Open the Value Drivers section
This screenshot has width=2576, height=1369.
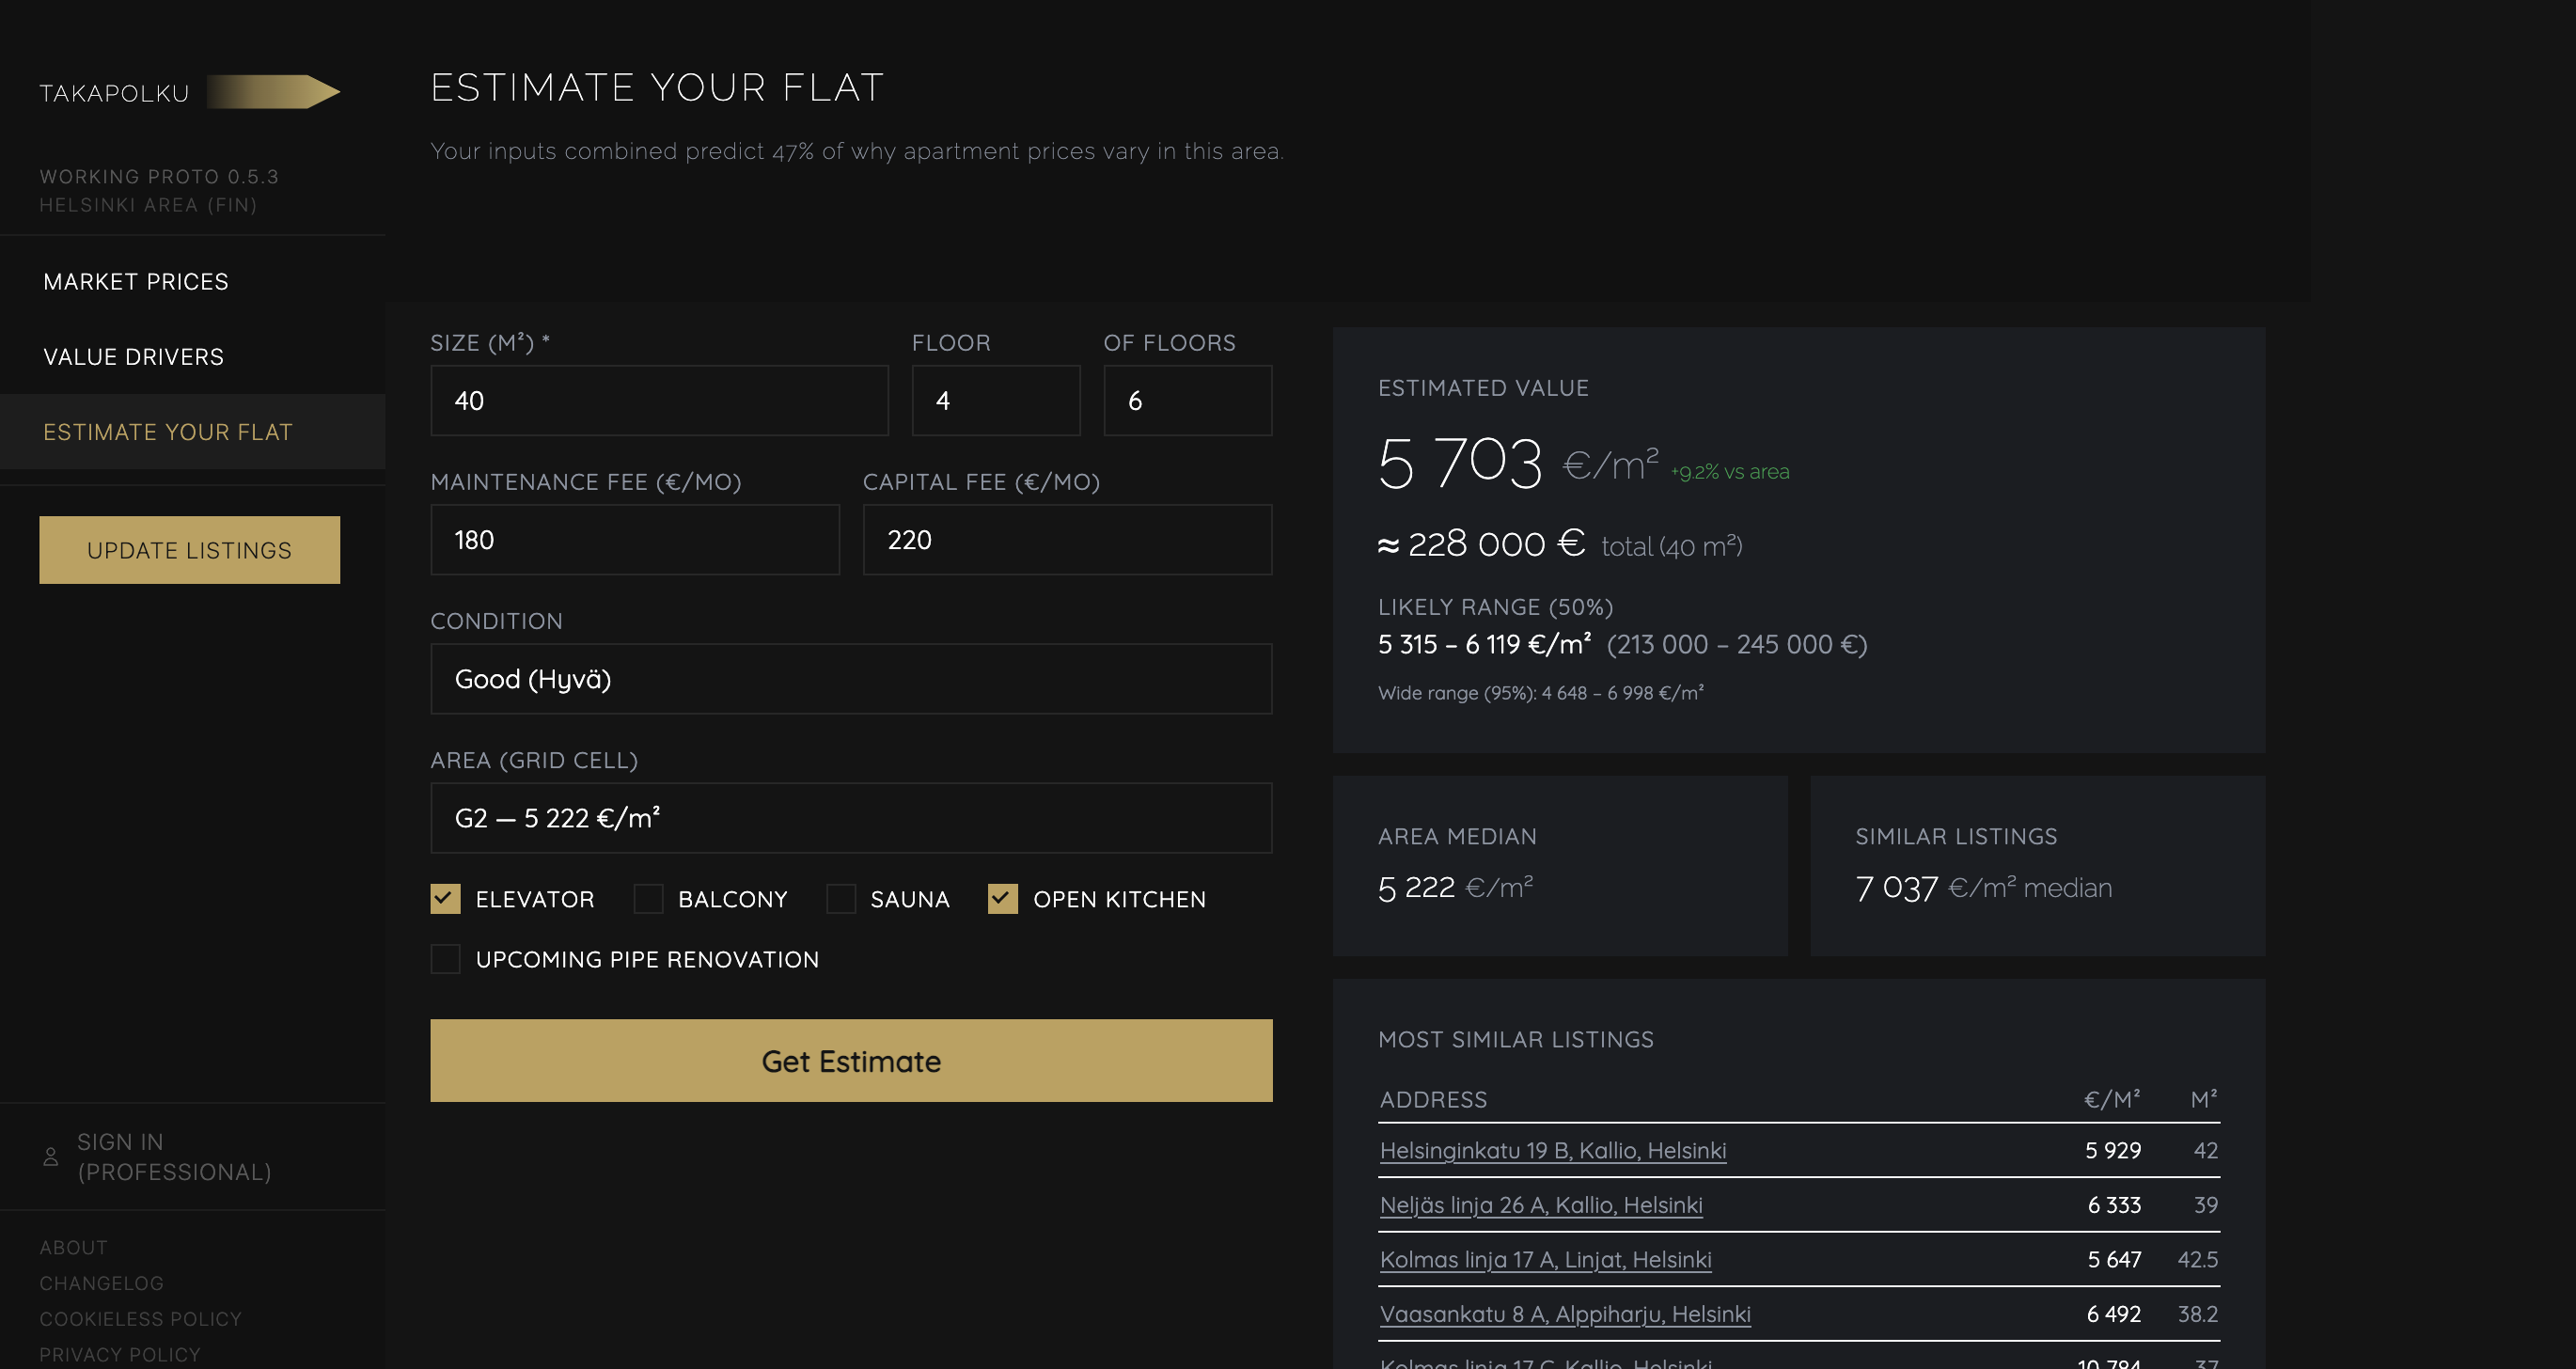coord(133,356)
